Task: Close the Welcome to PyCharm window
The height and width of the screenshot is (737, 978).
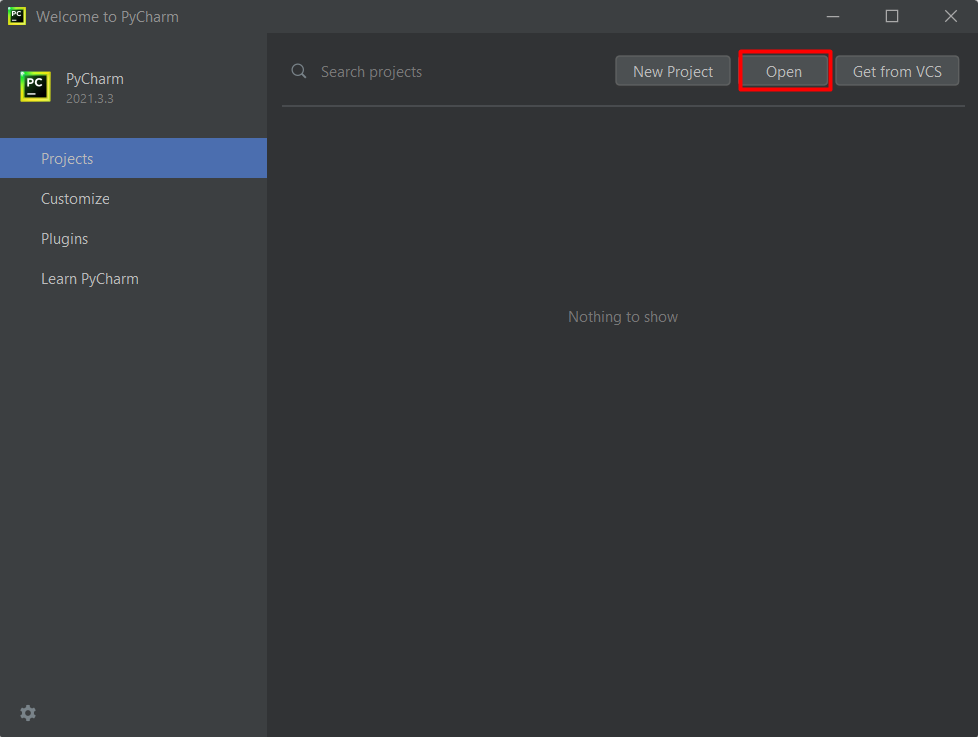Action: click(950, 16)
